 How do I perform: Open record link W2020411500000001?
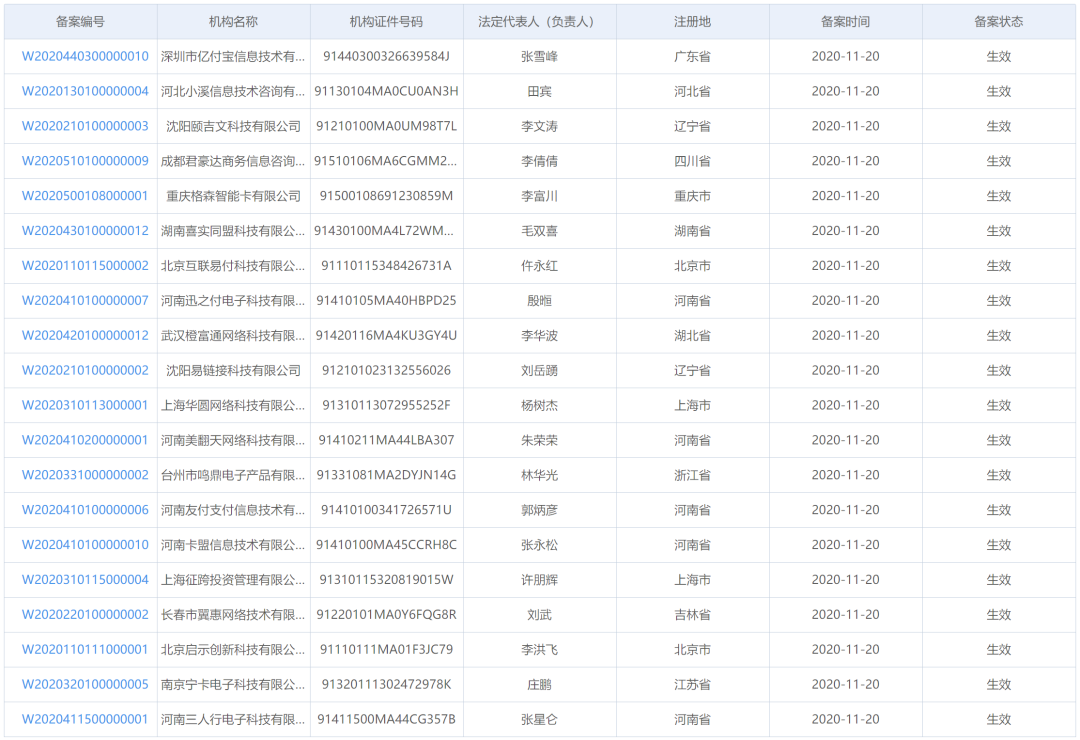click(x=85, y=719)
